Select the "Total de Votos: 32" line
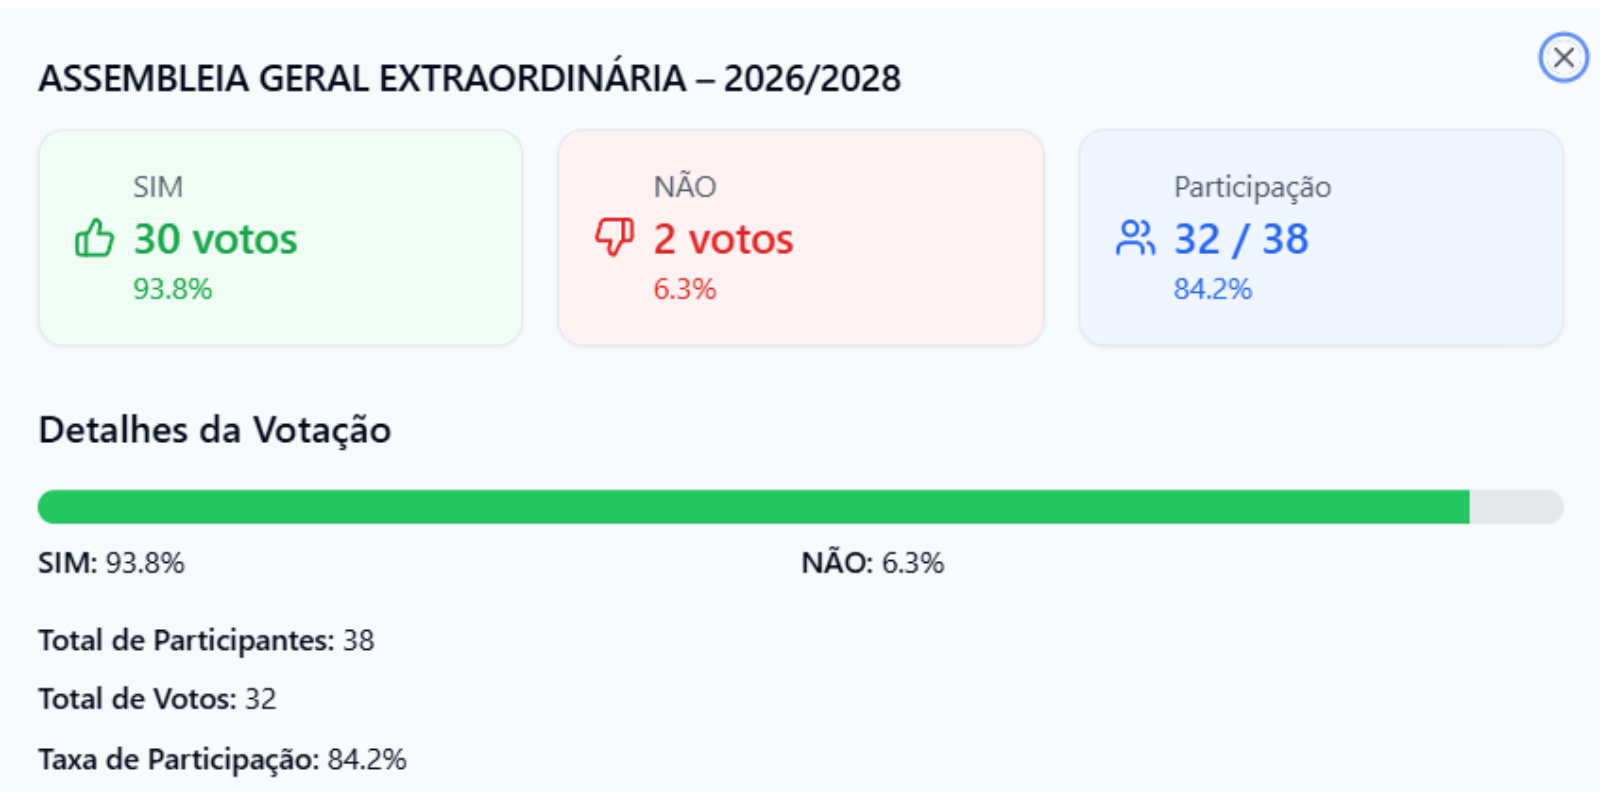 coord(157,699)
